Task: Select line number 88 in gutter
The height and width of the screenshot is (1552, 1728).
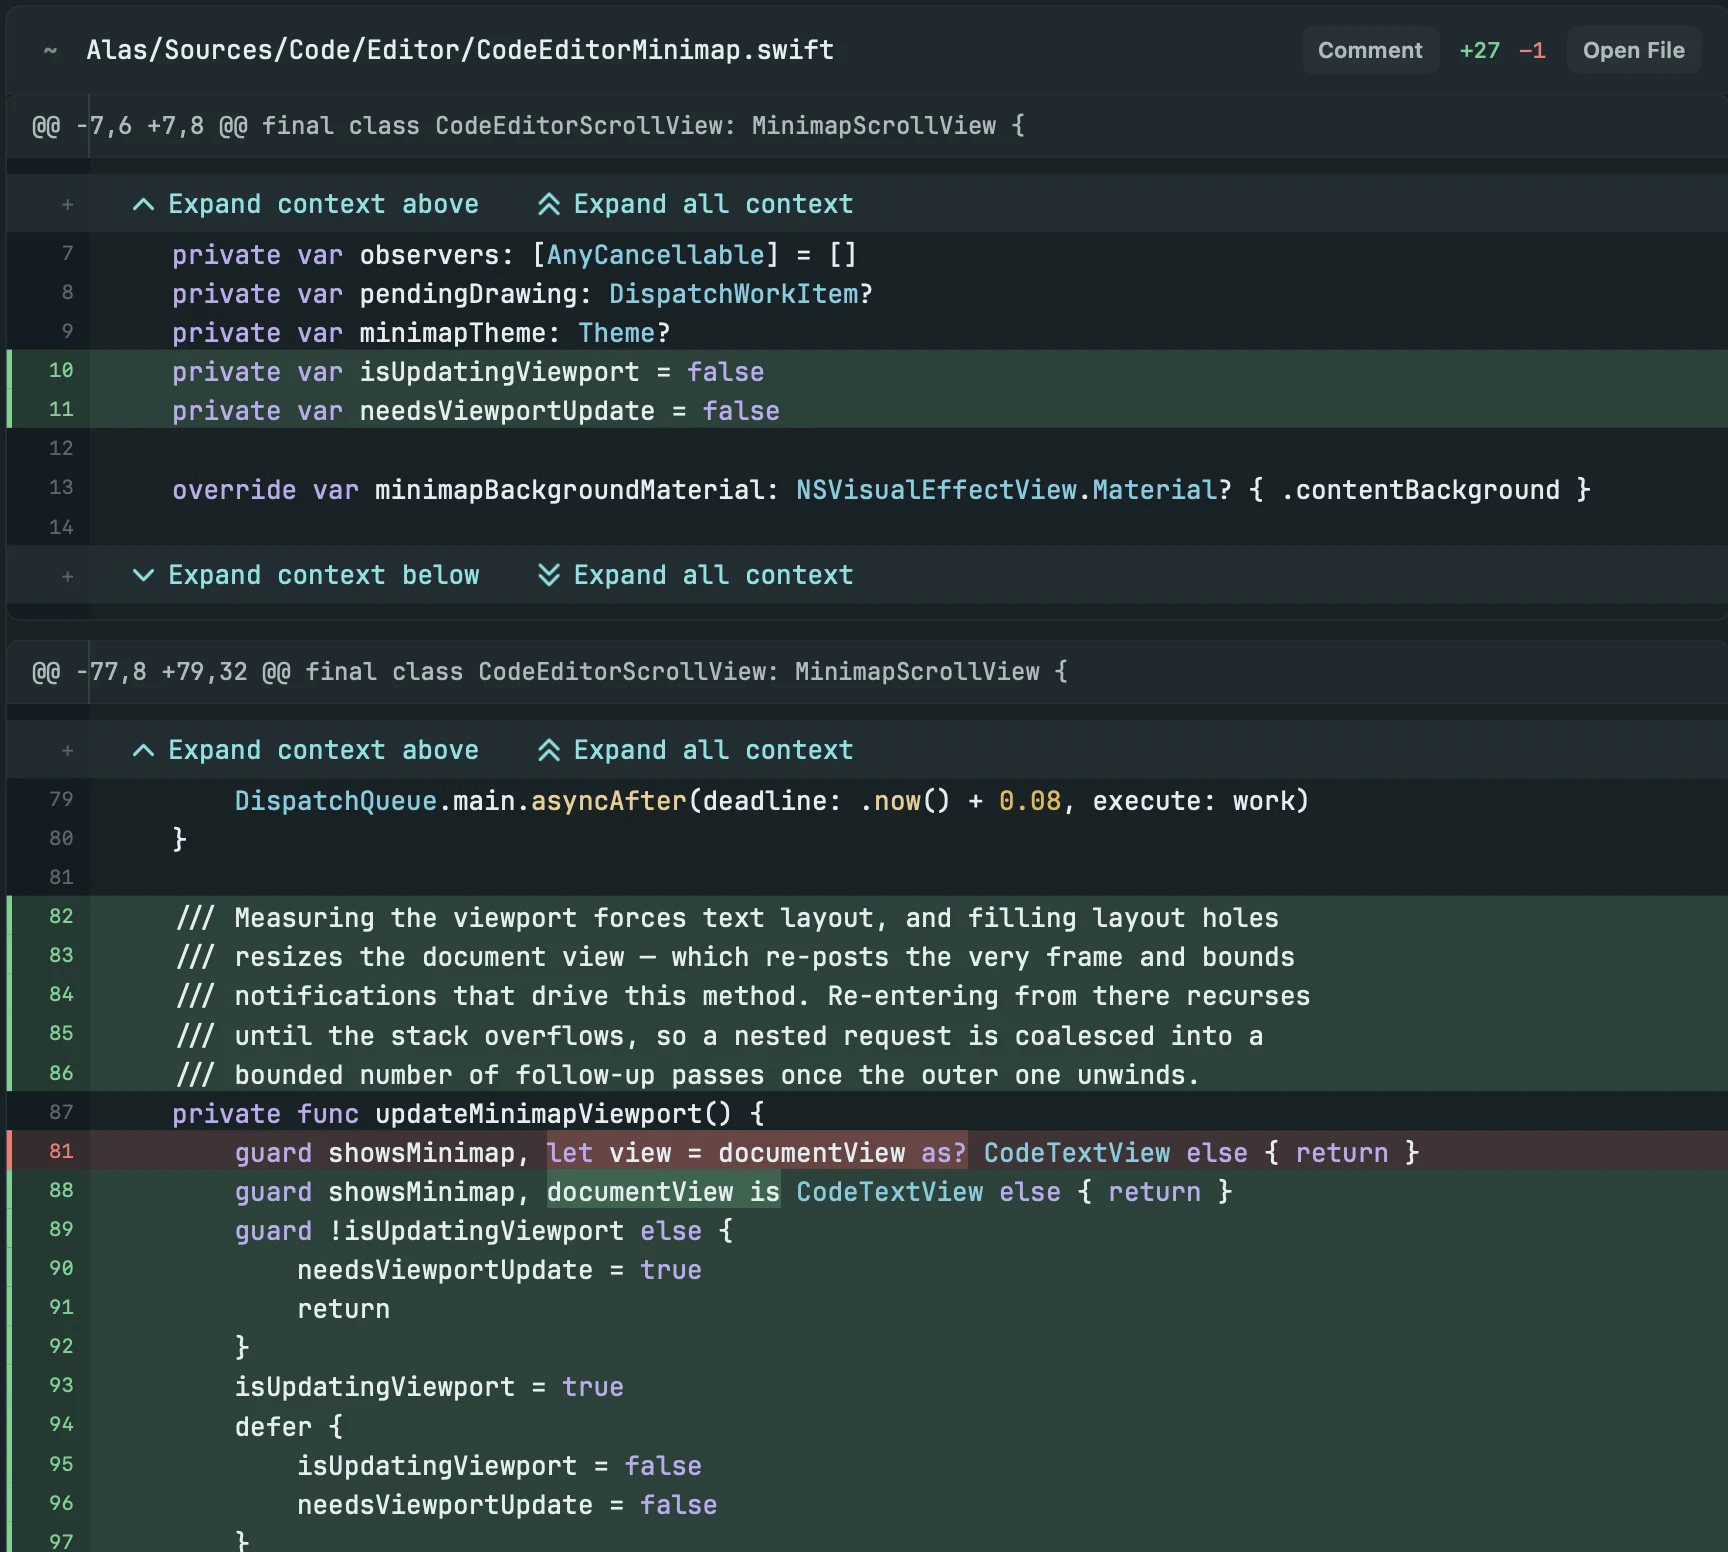Action: (x=61, y=1191)
